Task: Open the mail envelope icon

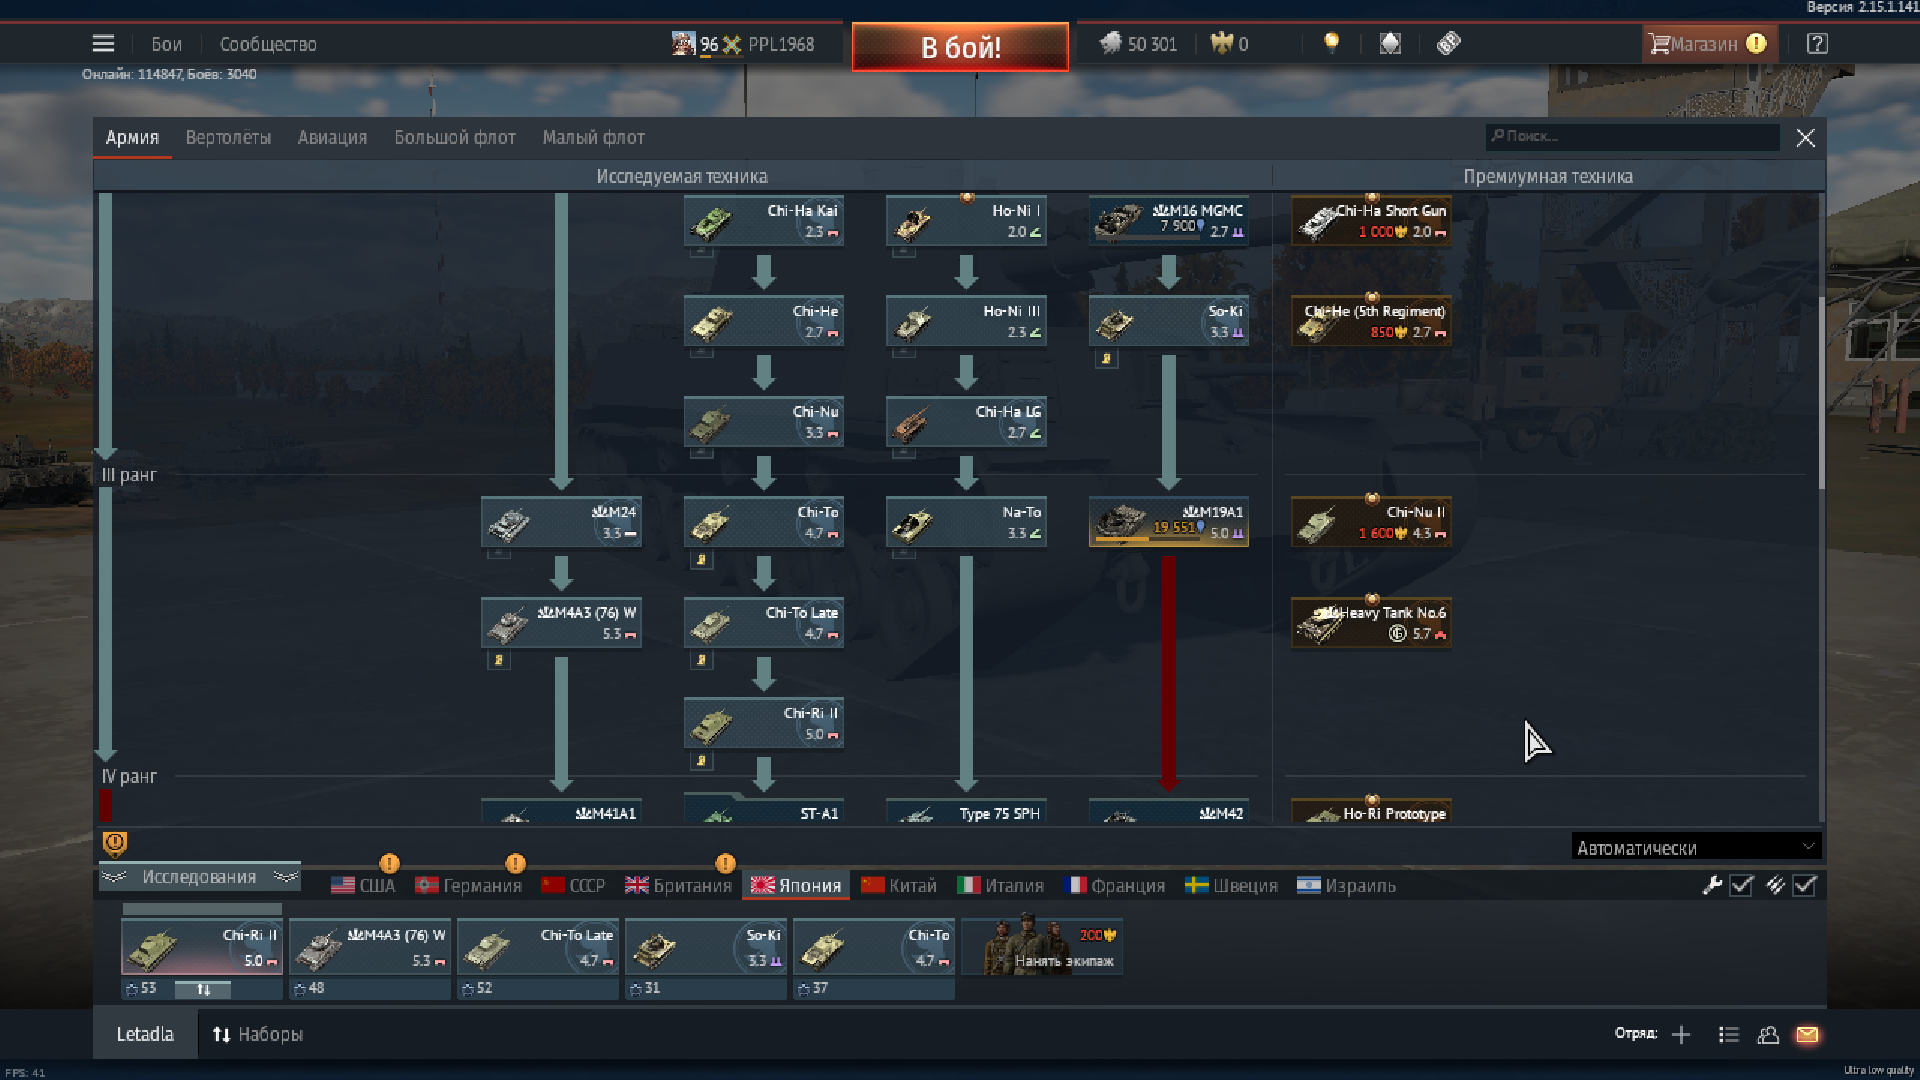Action: [1807, 1035]
